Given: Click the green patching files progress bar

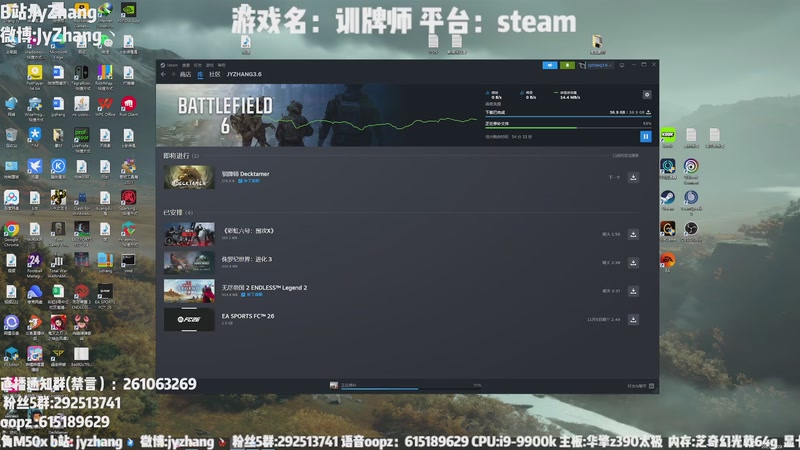Looking at the screenshot, I should pos(567,128).
